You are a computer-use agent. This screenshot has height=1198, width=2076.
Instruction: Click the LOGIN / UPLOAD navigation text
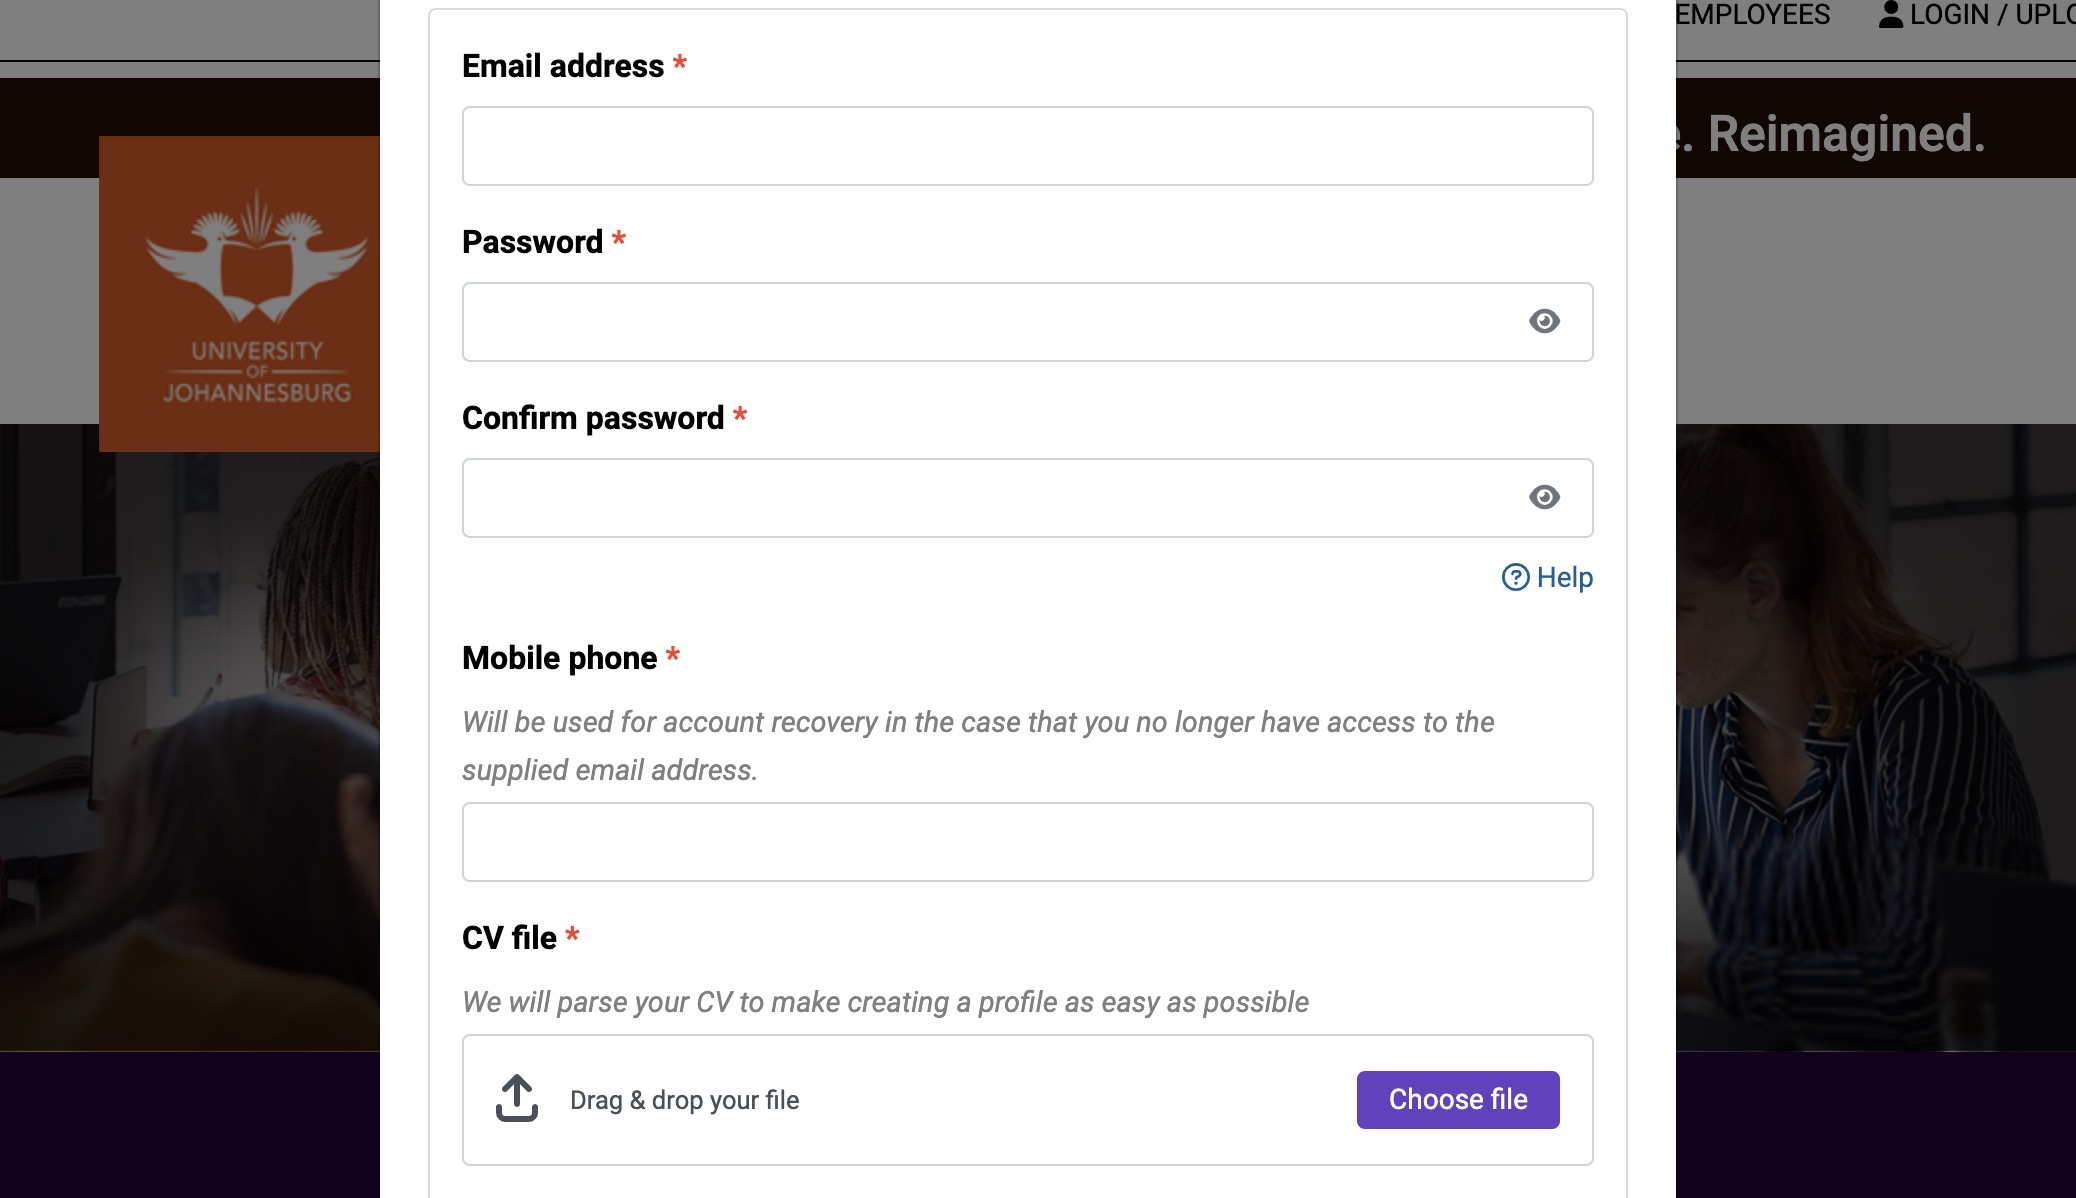coord(1992,14)
